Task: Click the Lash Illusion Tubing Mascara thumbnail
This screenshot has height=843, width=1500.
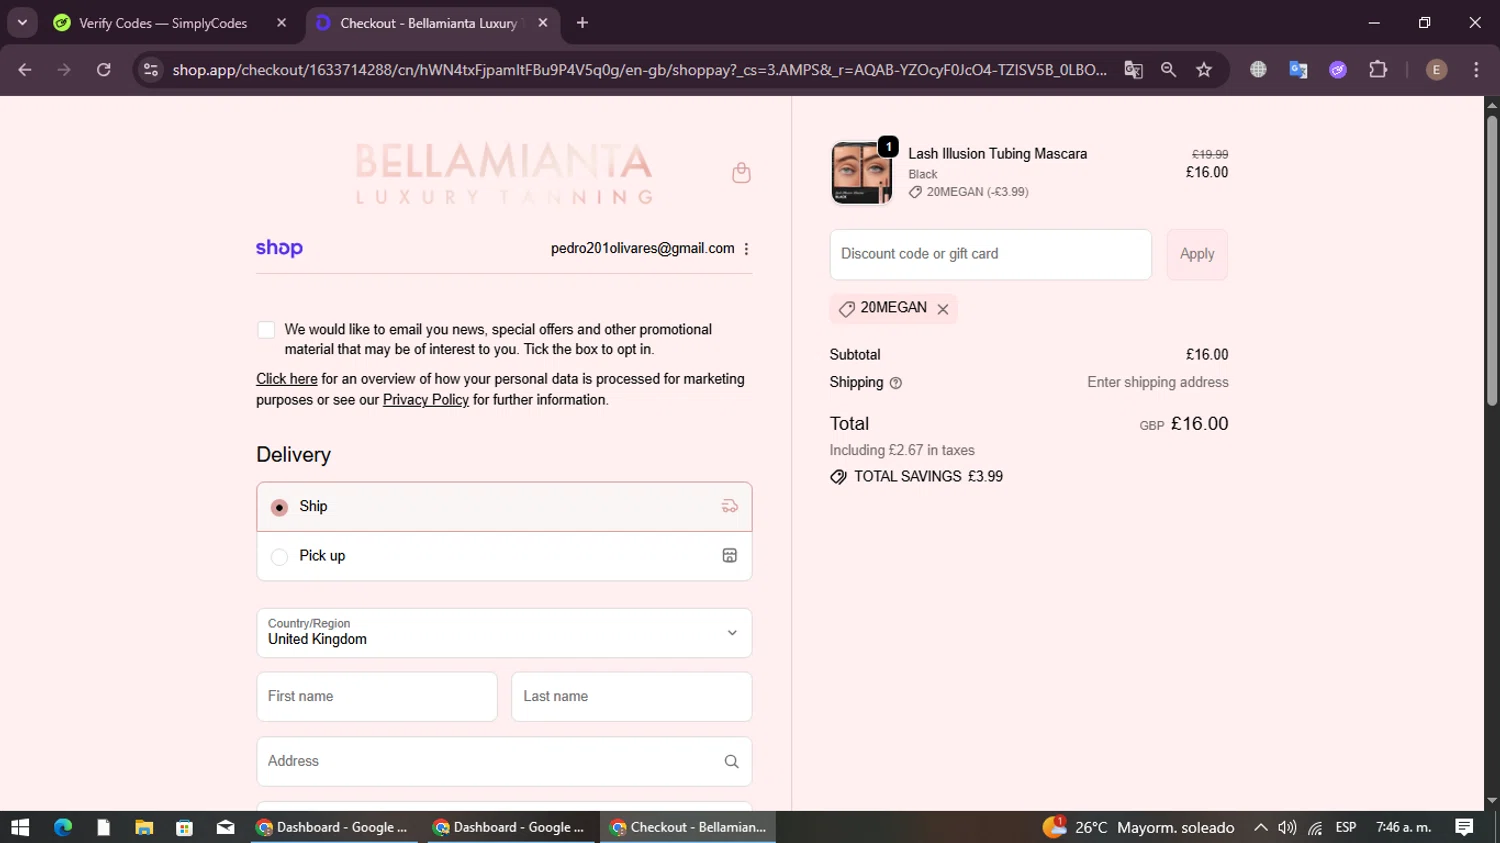Action: pyautogui.click(x=861, y=173)
